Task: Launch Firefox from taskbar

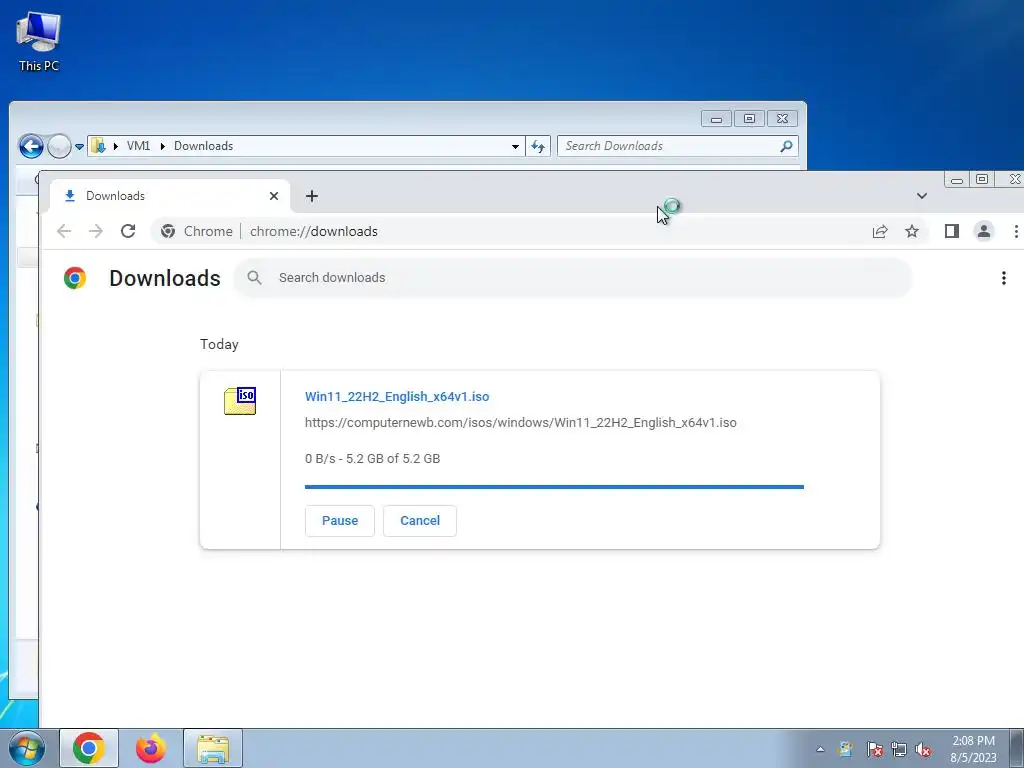Action: pos(151,748)
